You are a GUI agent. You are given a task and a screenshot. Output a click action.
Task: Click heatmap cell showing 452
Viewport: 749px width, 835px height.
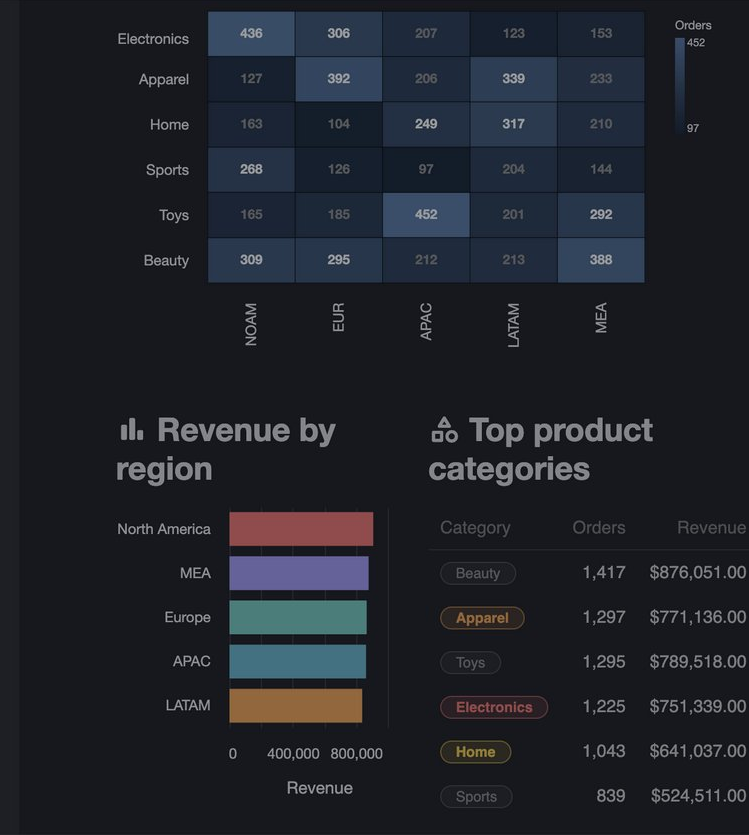point(426,215)
